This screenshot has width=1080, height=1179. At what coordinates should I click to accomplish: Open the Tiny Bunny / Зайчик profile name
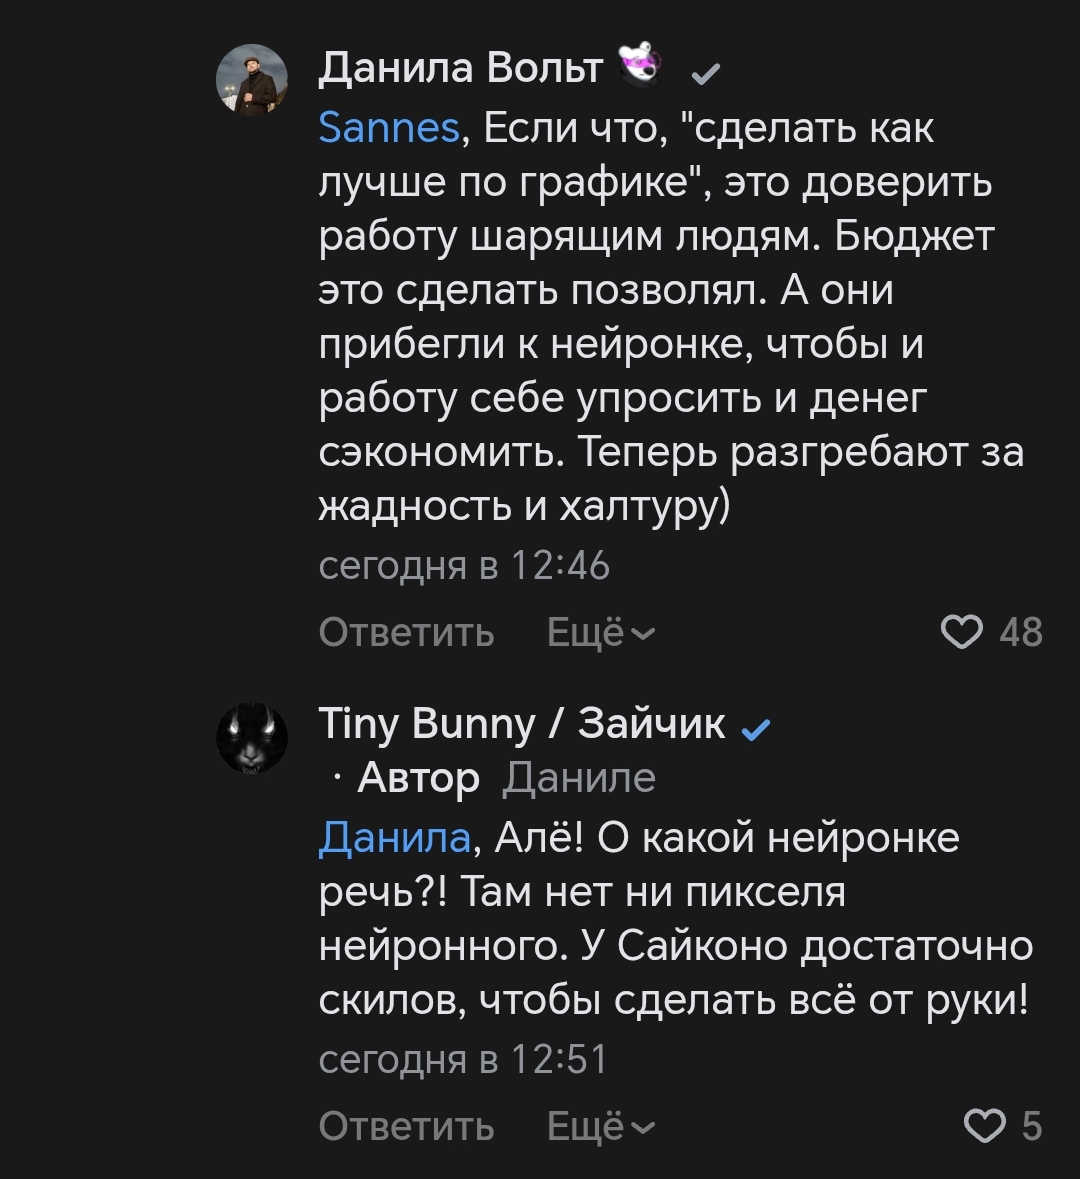tap(522, 723)
